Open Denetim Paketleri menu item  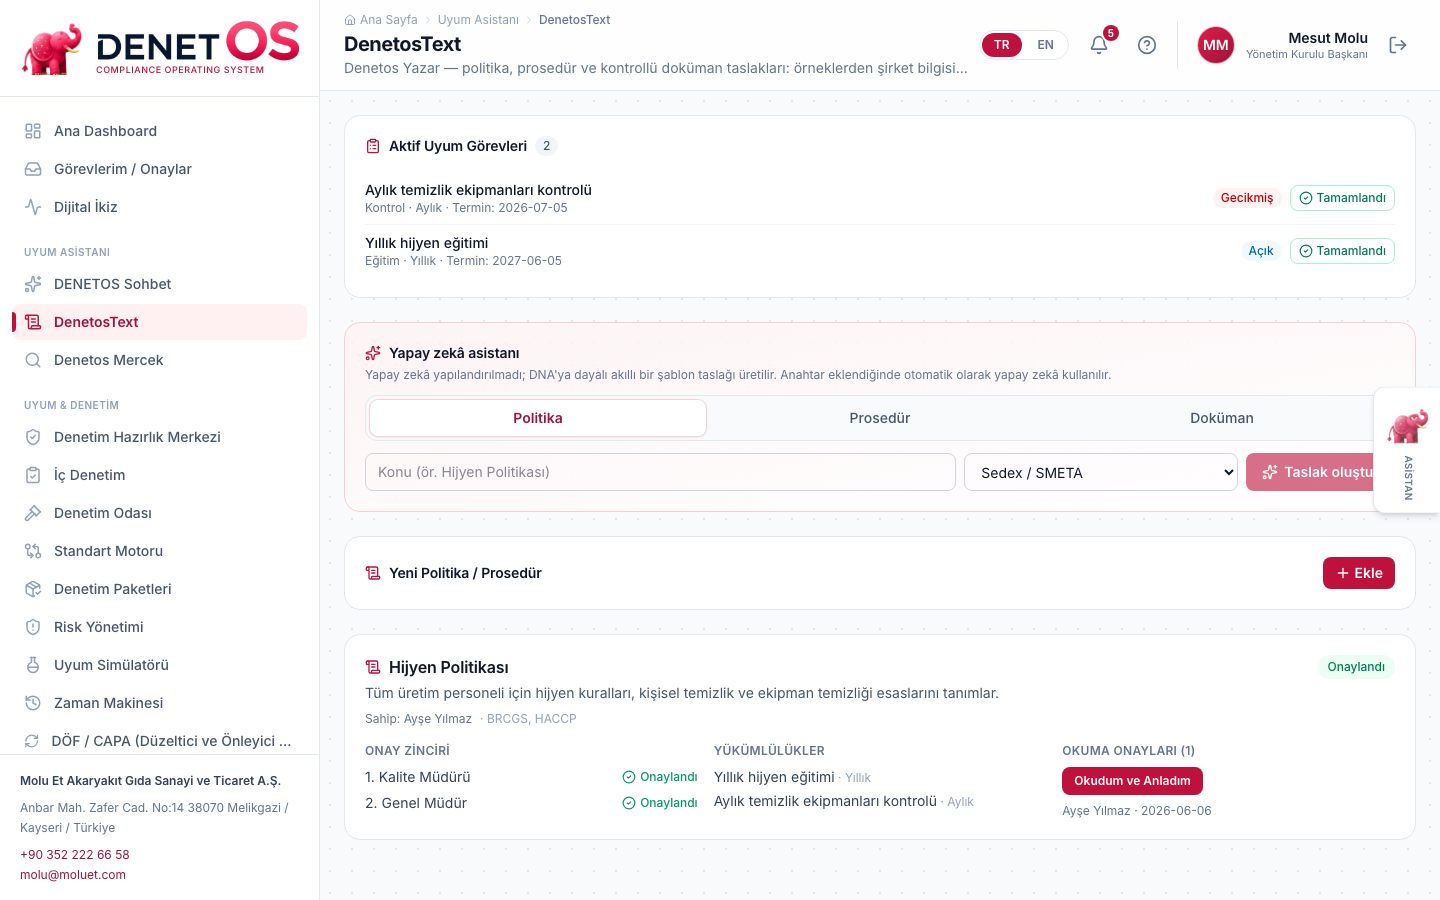click(160, 589)
